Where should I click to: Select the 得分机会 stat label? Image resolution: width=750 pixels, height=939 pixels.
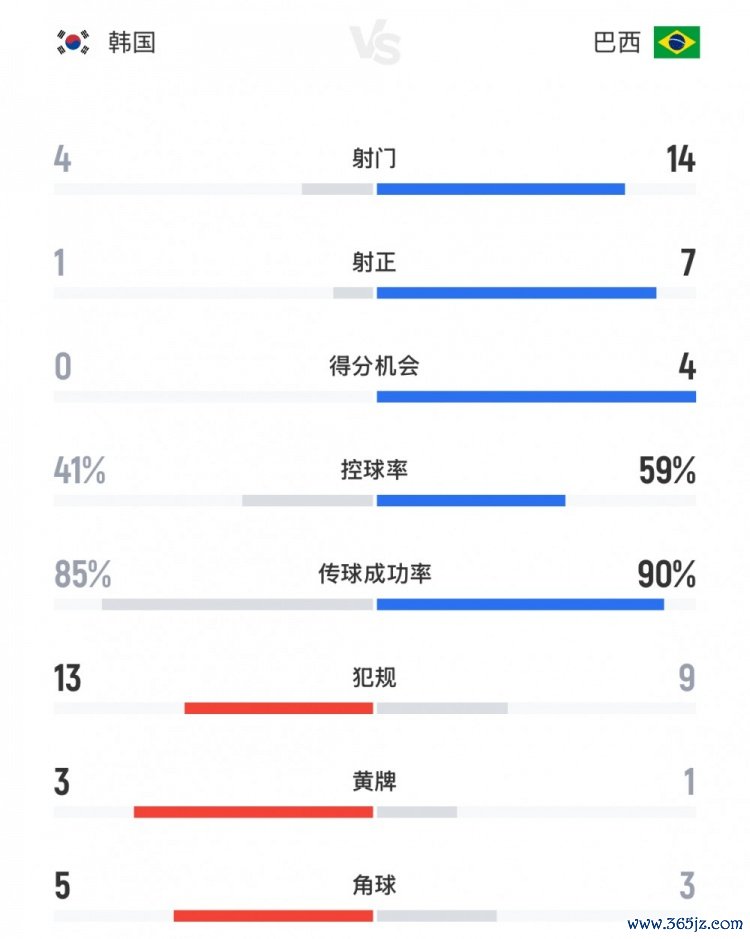[374, 366]
